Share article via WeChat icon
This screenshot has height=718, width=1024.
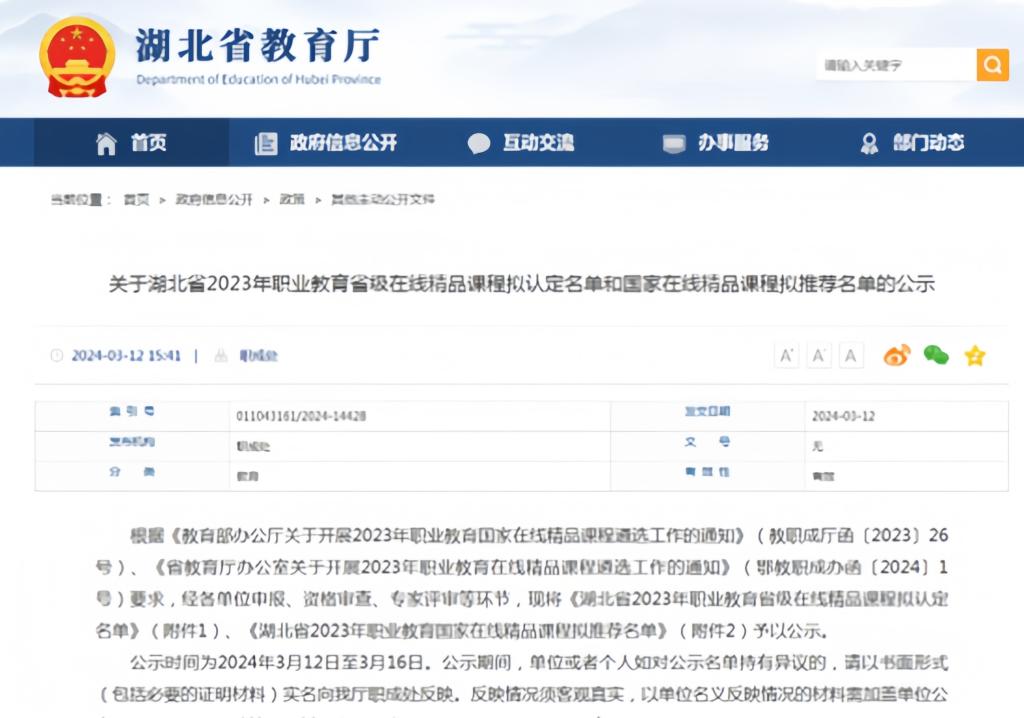(936, 355)
